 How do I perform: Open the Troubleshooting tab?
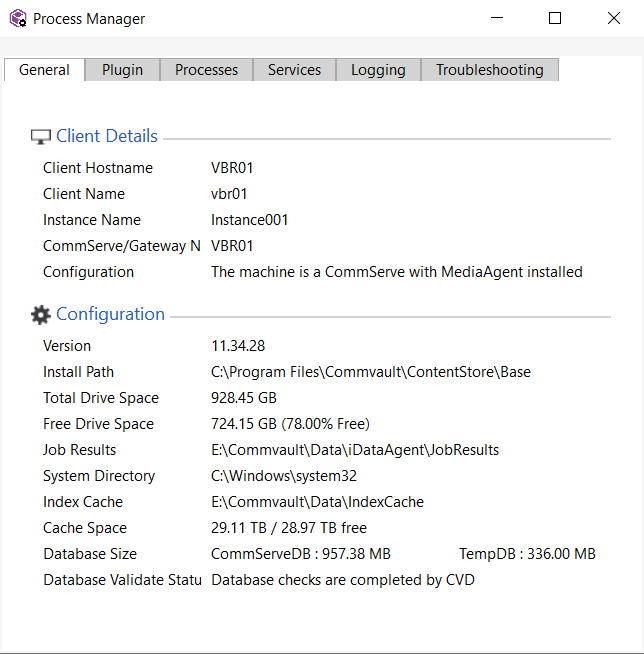click(x=489, y=70)
